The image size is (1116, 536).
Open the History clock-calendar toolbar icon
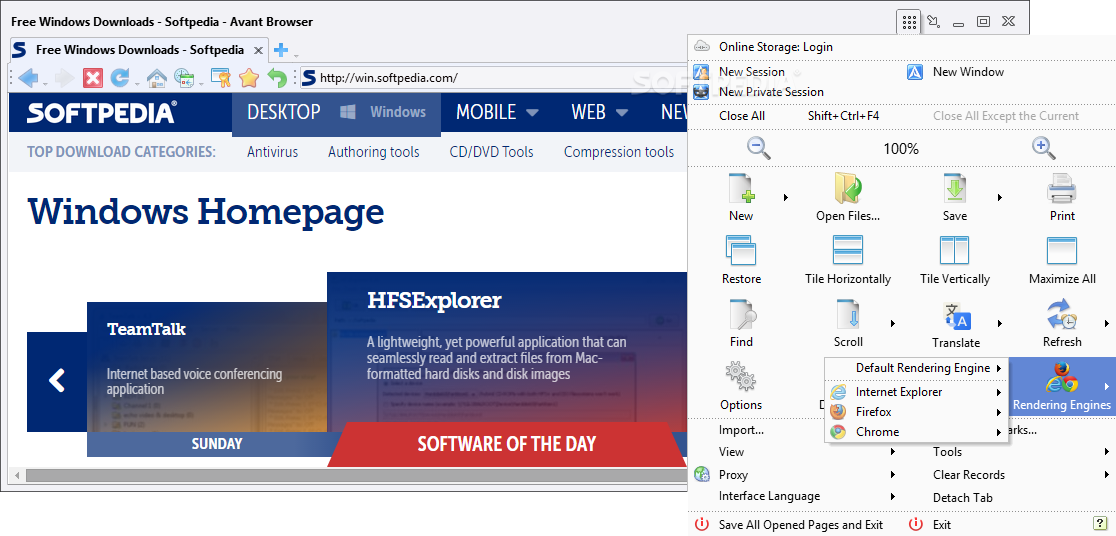(x=184, y=78)
